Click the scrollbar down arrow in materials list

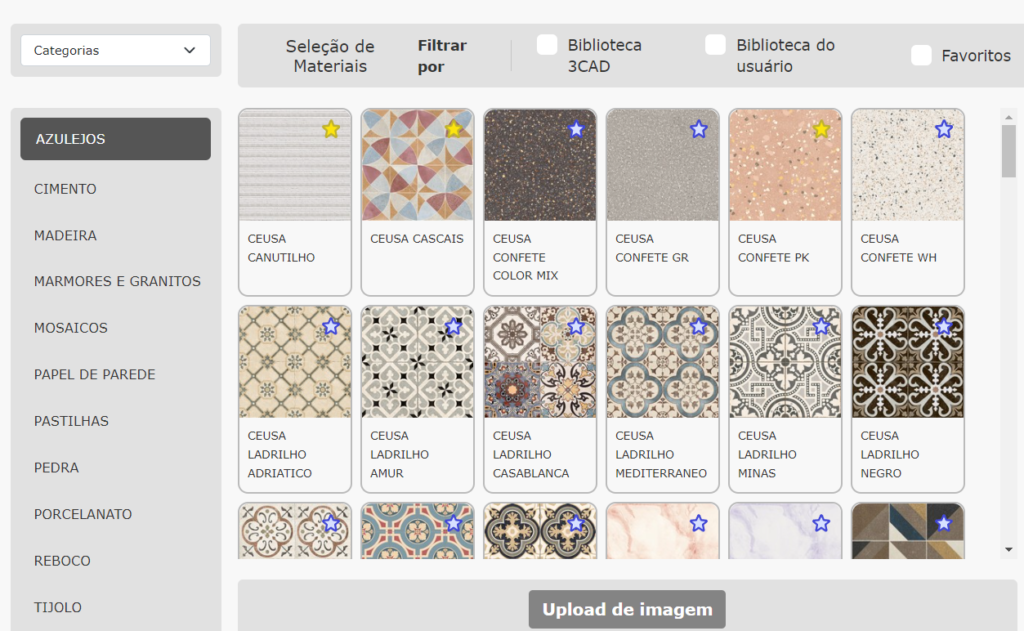[x=1008, y=549]
